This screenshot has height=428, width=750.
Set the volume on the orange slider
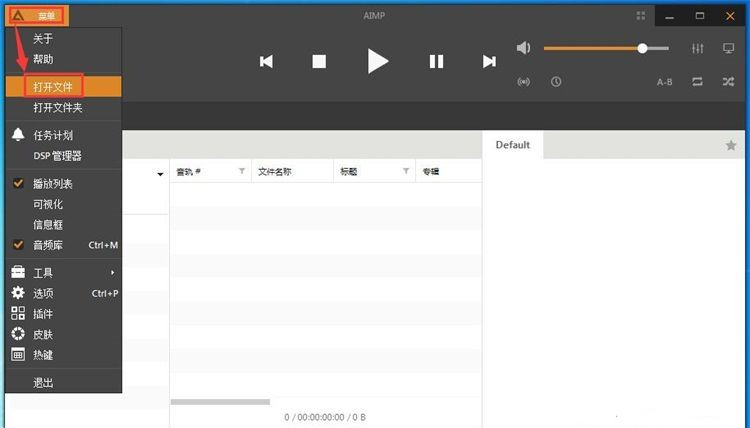click(606, 48)
